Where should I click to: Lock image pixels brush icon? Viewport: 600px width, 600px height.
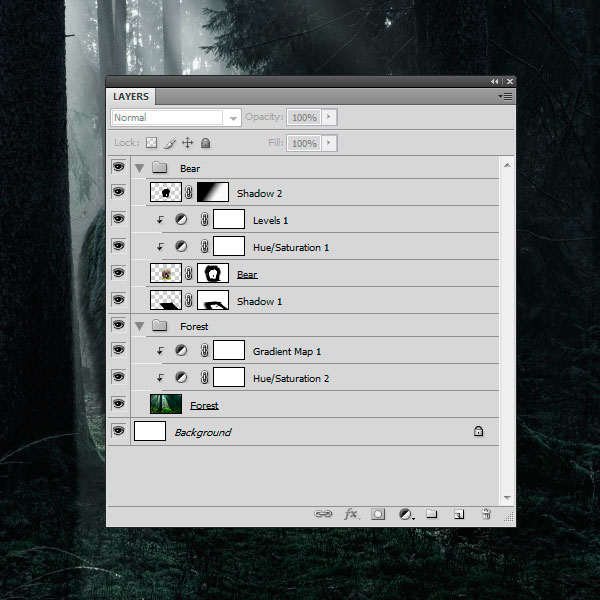[x=170, y=143]
